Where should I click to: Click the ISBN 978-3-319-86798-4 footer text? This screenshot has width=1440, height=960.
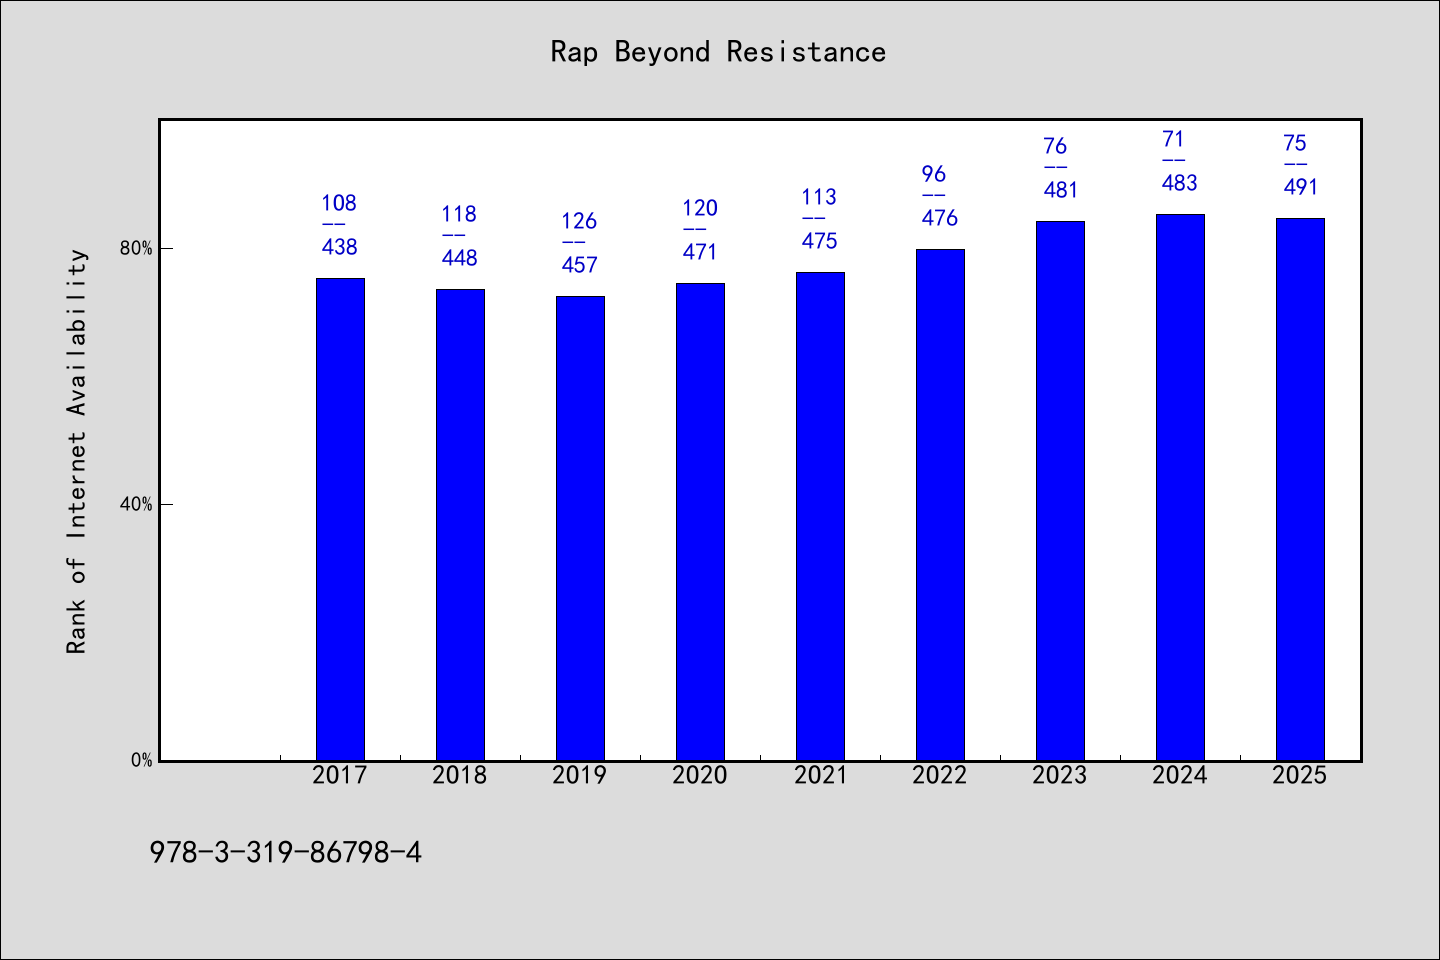click(x=286, y=852)
